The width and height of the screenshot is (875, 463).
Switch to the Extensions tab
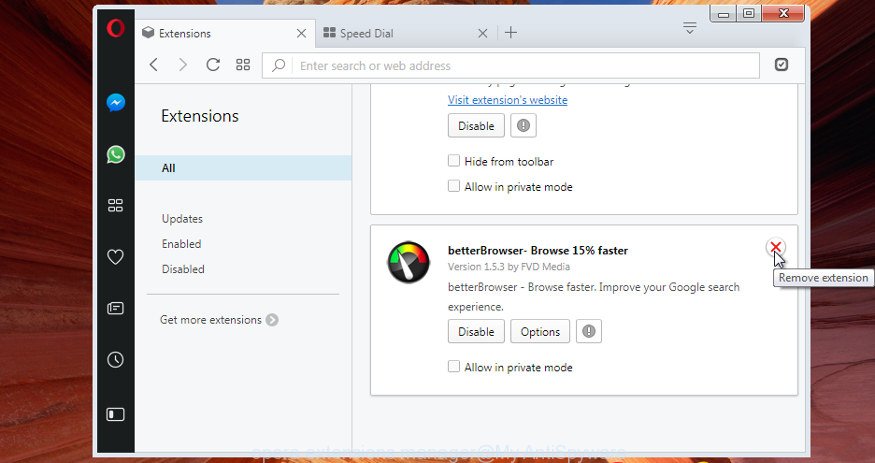pyautogui.click(x=225, y=33)
